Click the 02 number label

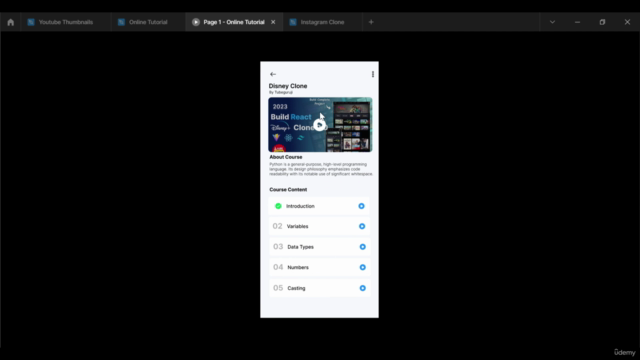click(x=278, y=226)
